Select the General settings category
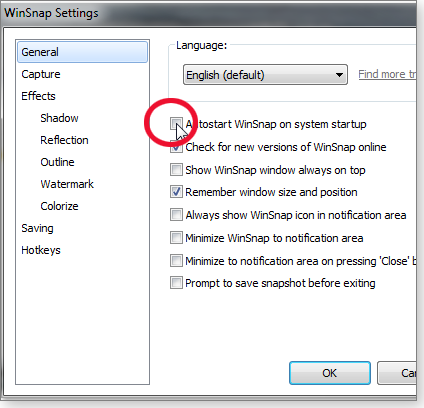Viewport: 424px width, 408px height. pyautogui.click(x=82, y=52)
